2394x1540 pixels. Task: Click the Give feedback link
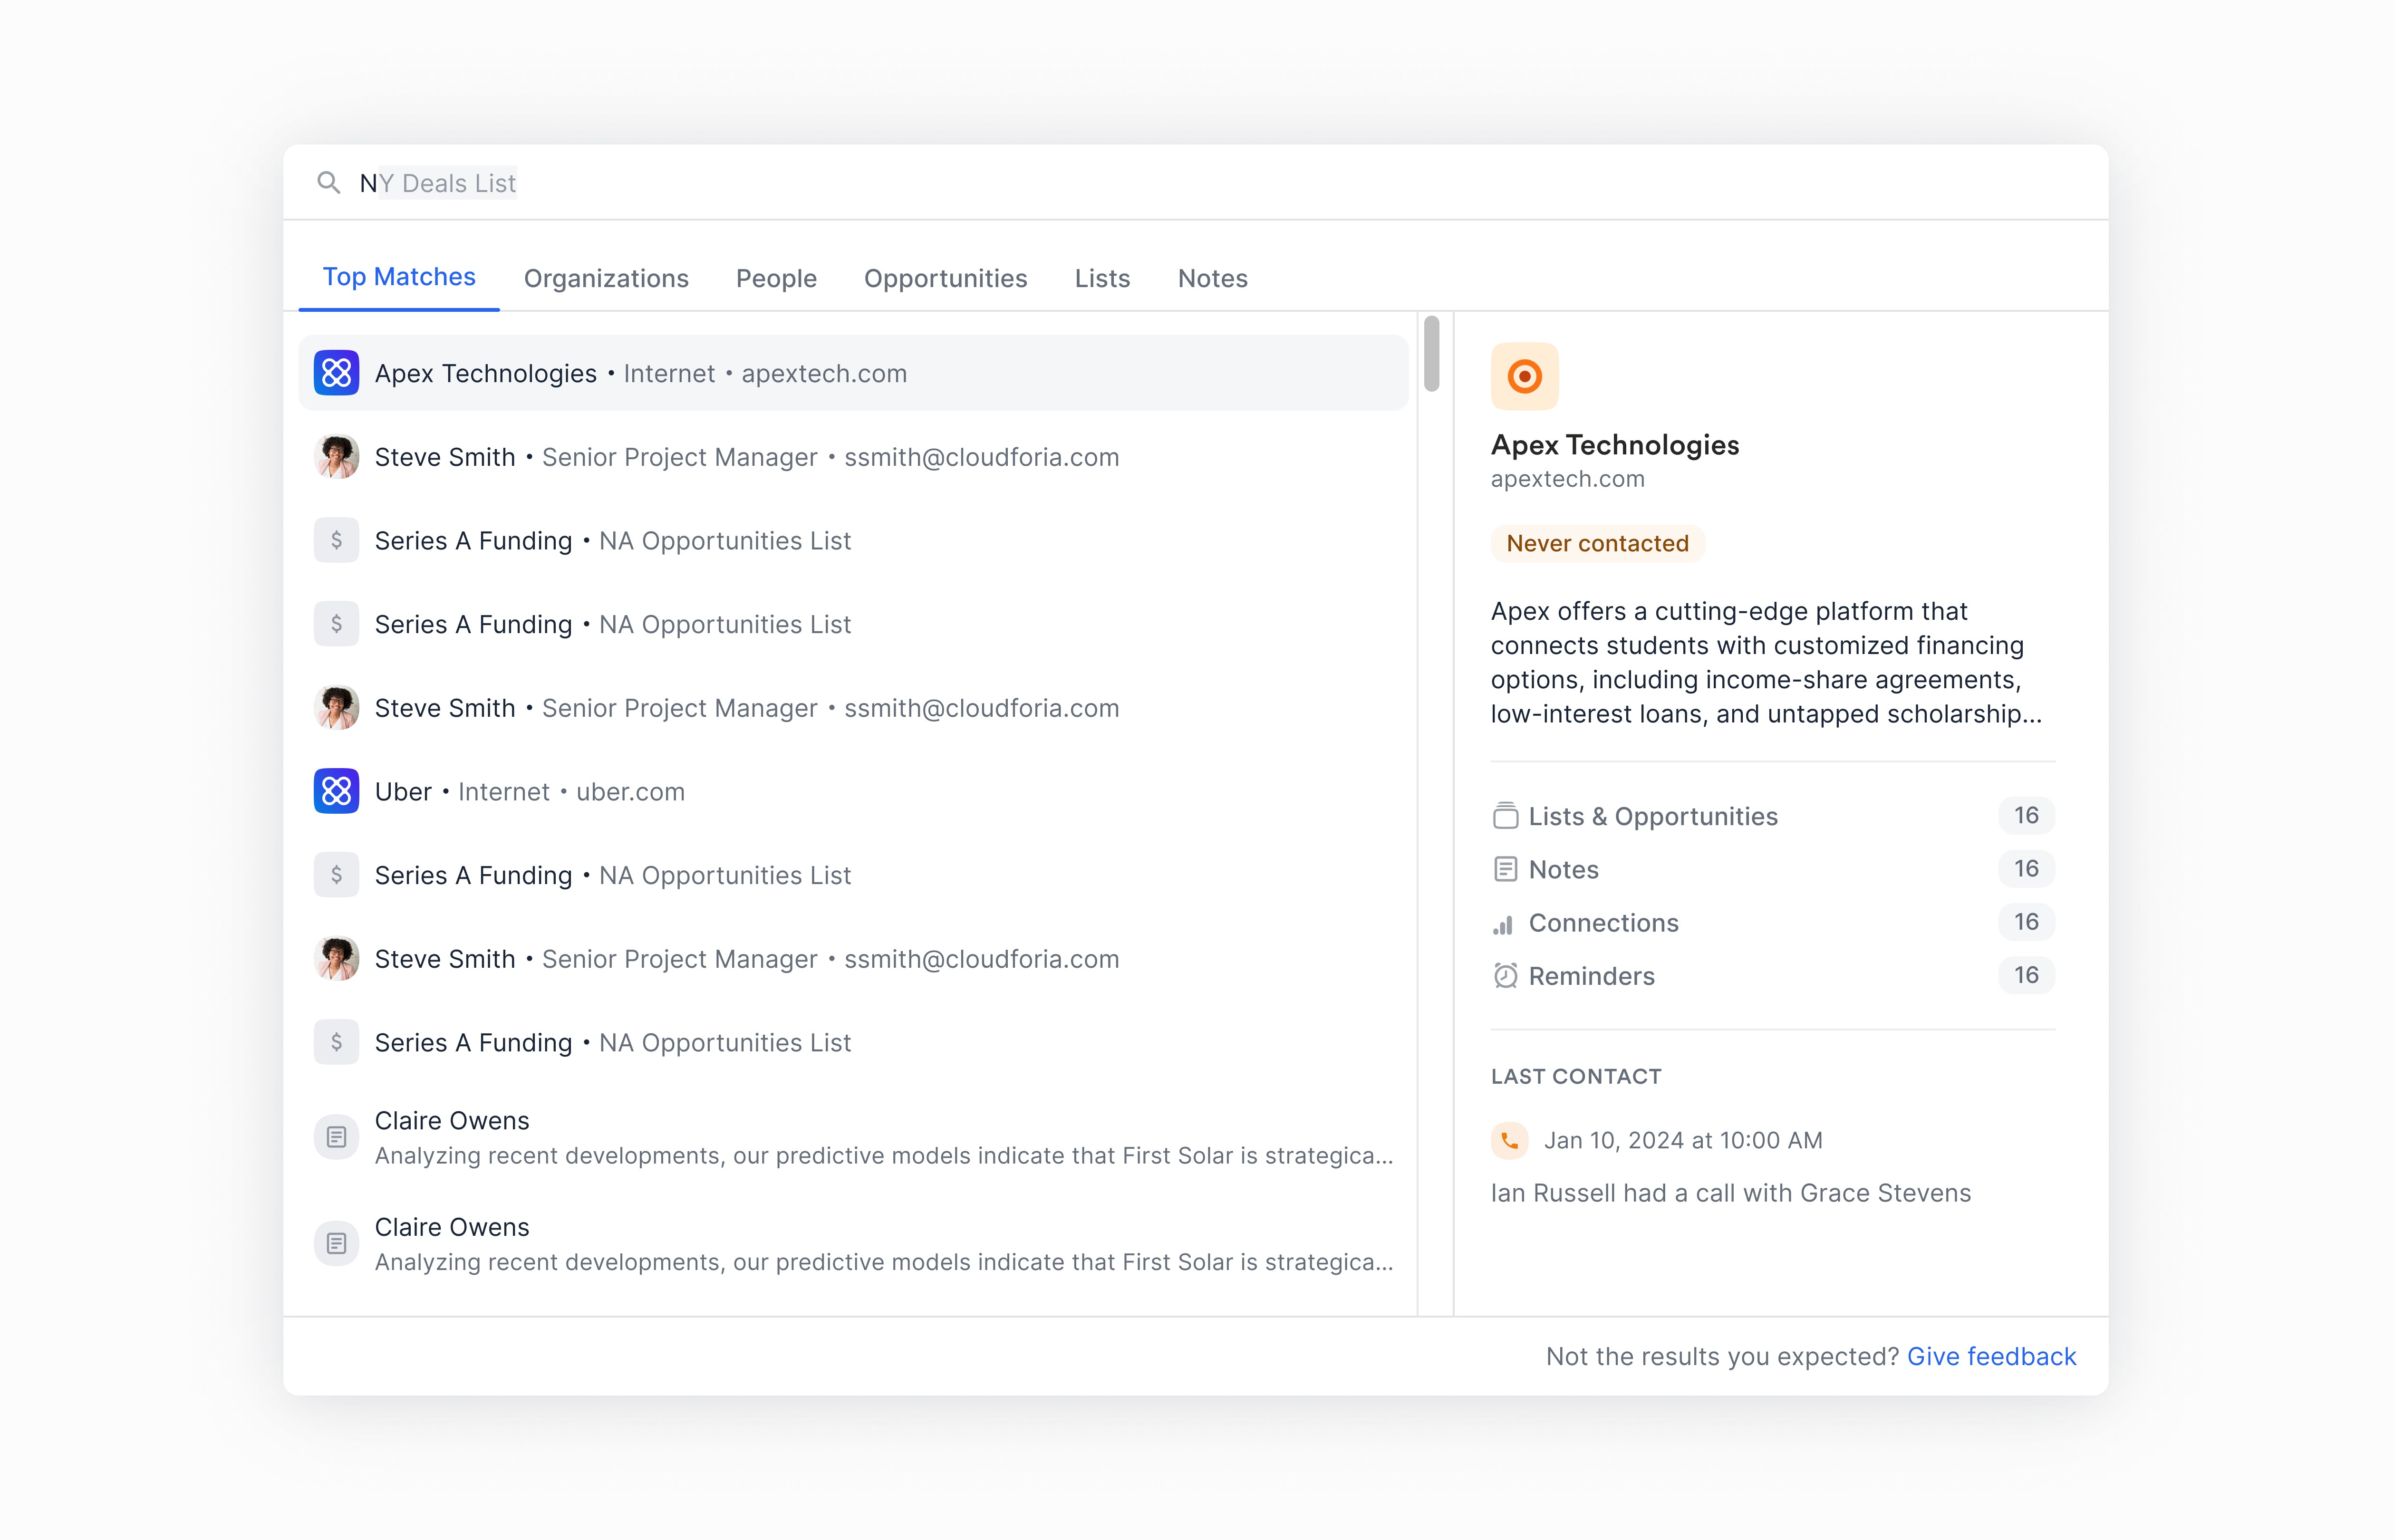coord(1991,1356)
